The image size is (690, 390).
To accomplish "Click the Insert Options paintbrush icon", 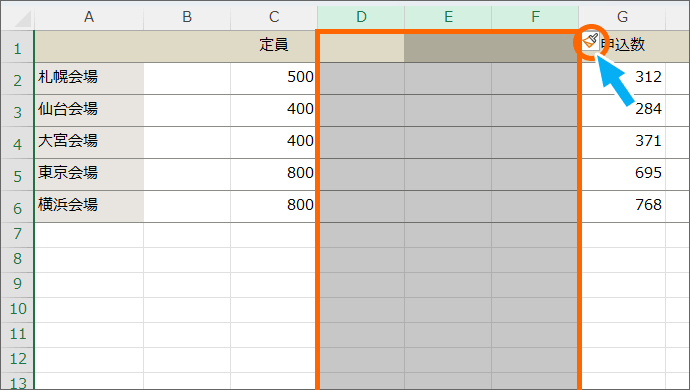I will click(x=590, y=41).
